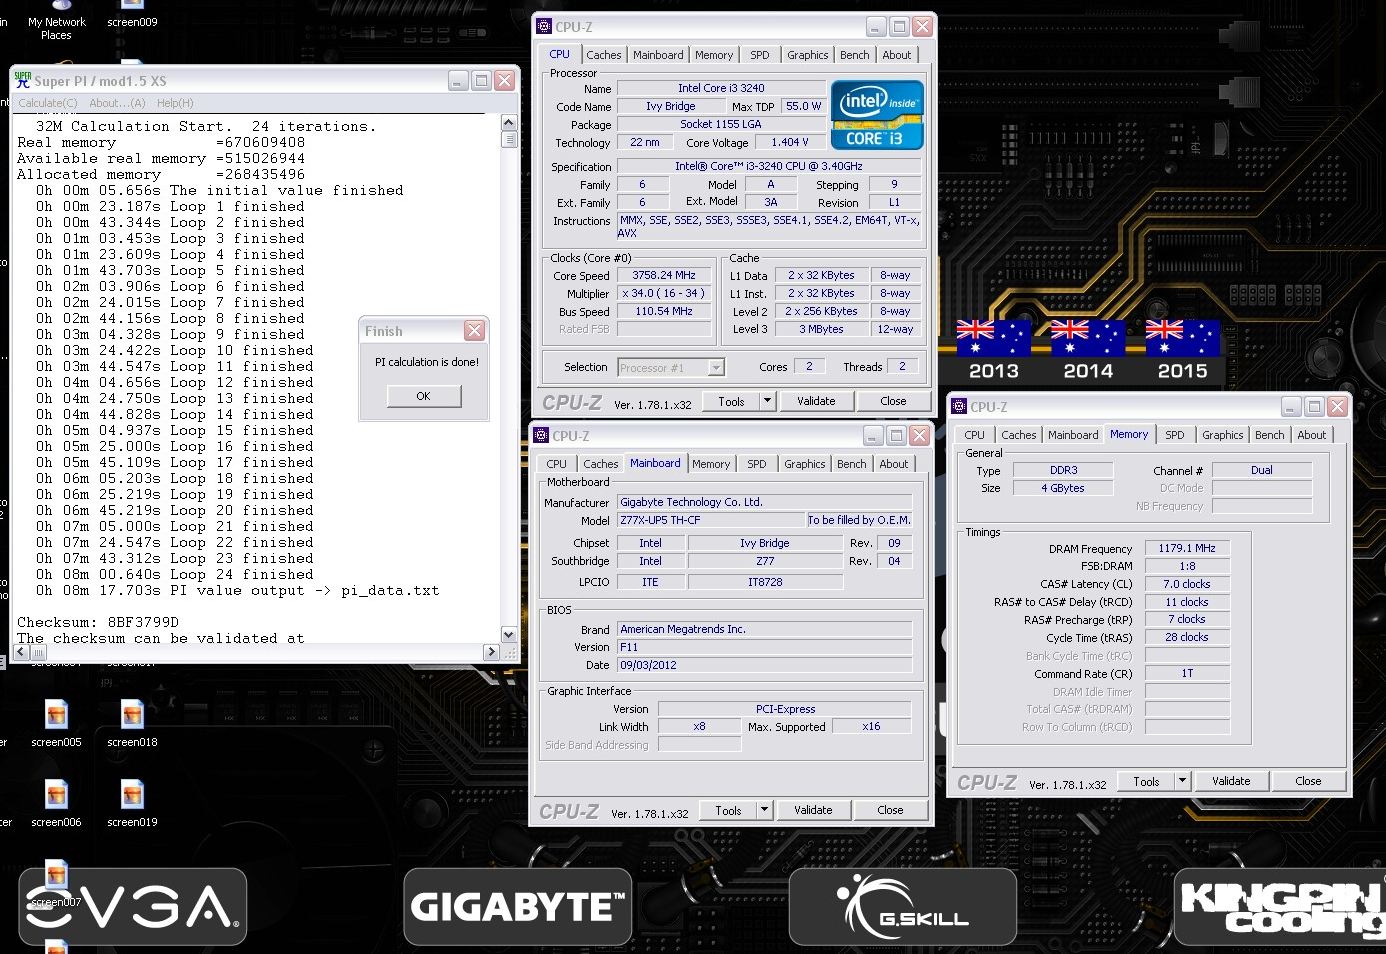The width and height of the screenshot is (1386, 954).
Task: Click the Z77X-UP5 TH-CF model field
Action: click(x=710, y=520)
